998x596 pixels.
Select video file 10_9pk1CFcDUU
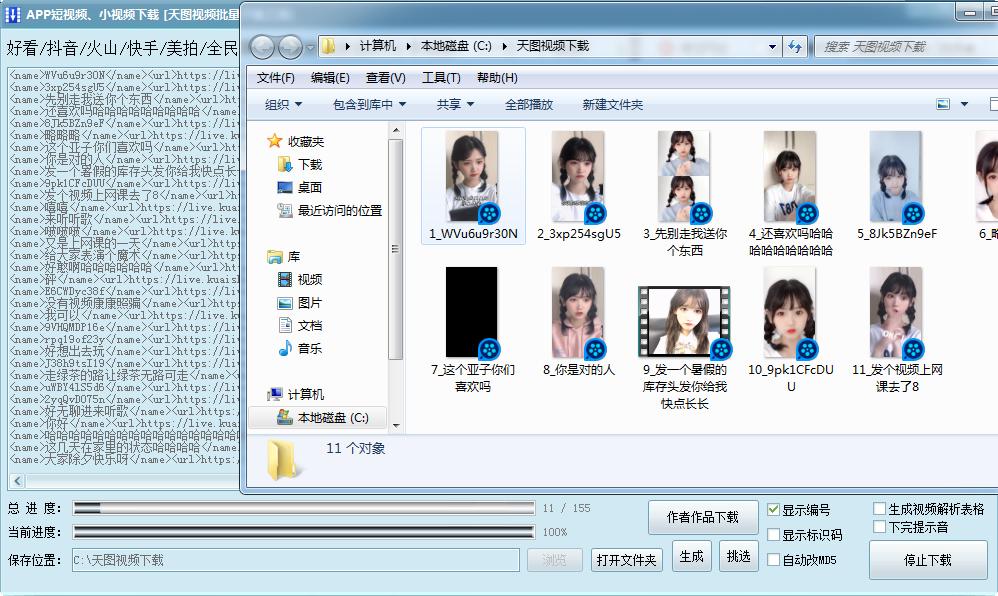click(x=791, y=330)
